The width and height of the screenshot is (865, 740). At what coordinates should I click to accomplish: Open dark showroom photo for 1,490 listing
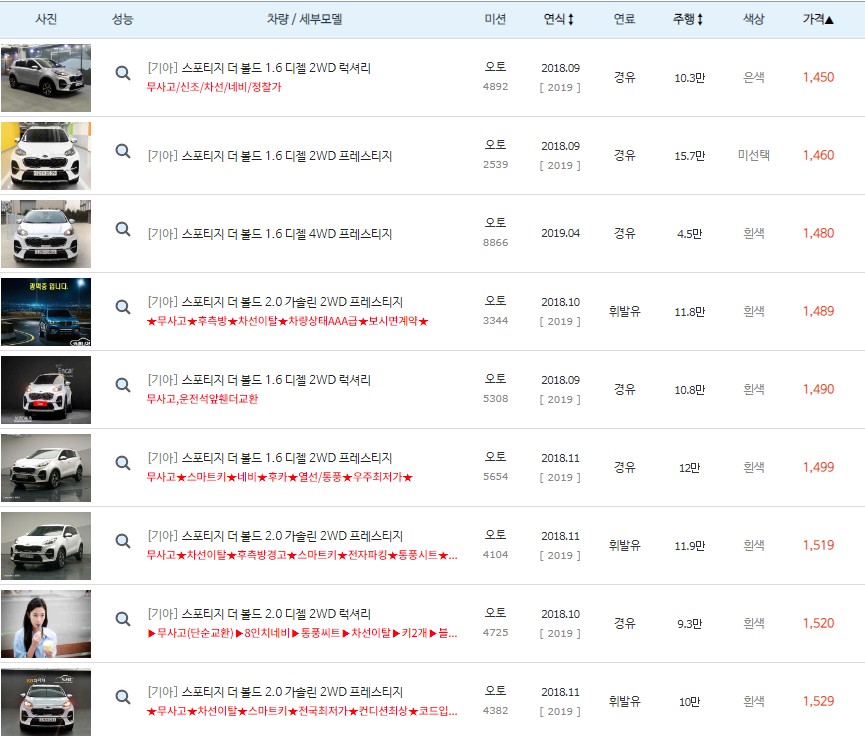[x=46, y=390]
